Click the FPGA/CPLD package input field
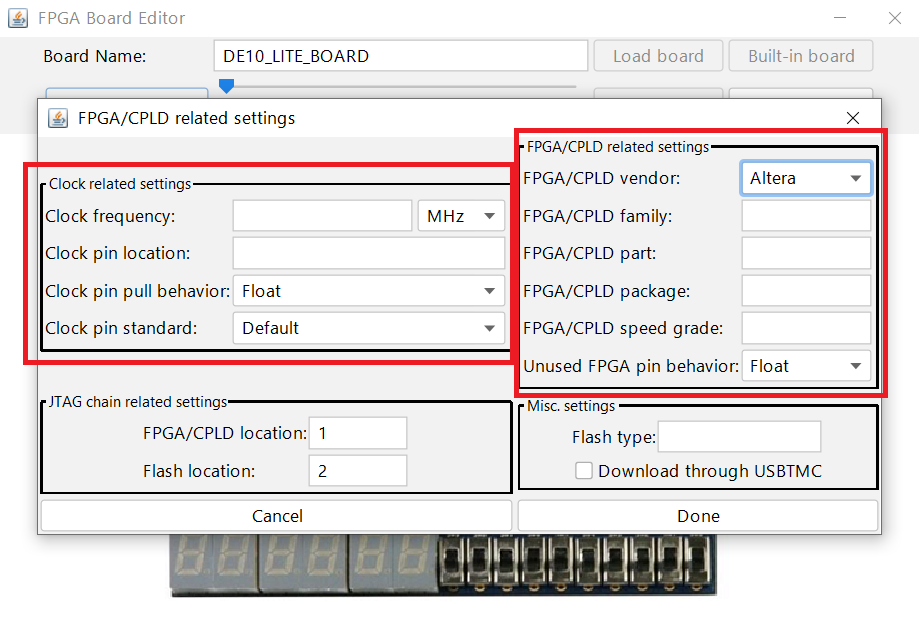This screenshot has height=629, width=919. pos(805,291)
